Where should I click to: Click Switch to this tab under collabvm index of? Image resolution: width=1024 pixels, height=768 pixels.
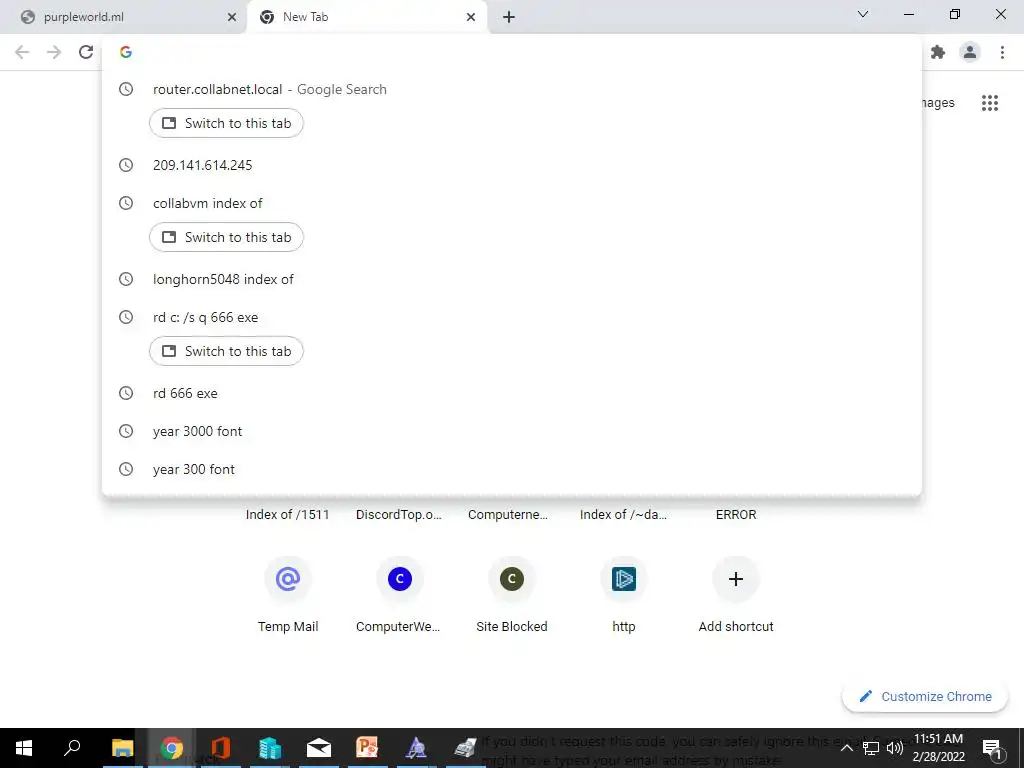(x=226, y=237)
